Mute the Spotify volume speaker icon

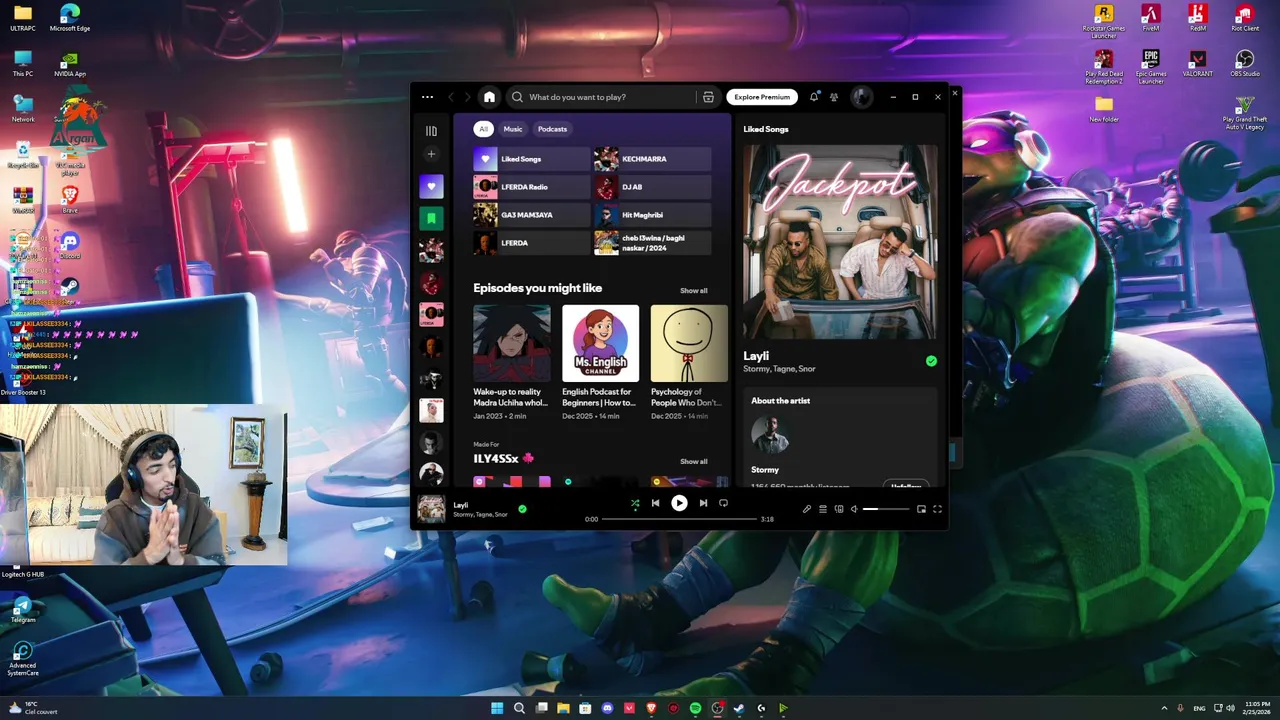(x=854, y=509)
